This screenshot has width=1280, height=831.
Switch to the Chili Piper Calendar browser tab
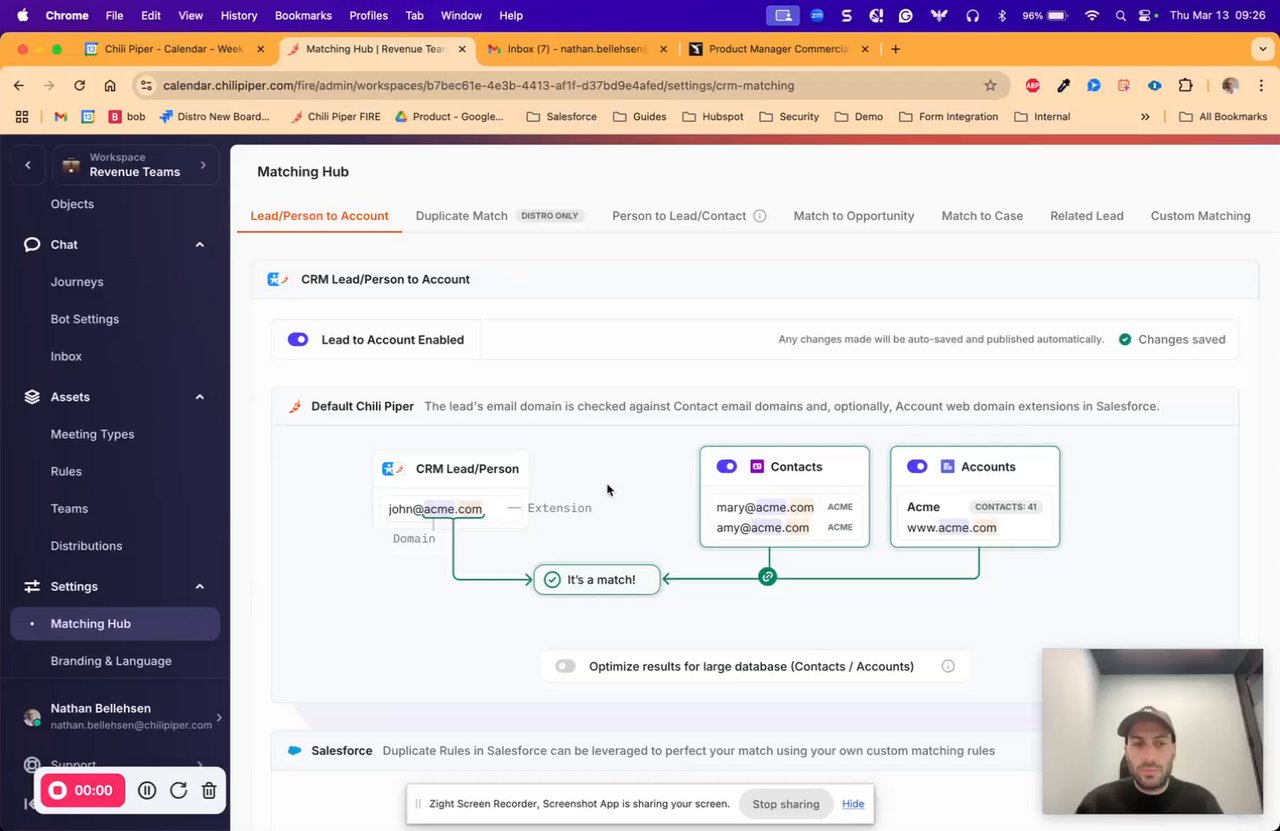click(x=175, y=49)
